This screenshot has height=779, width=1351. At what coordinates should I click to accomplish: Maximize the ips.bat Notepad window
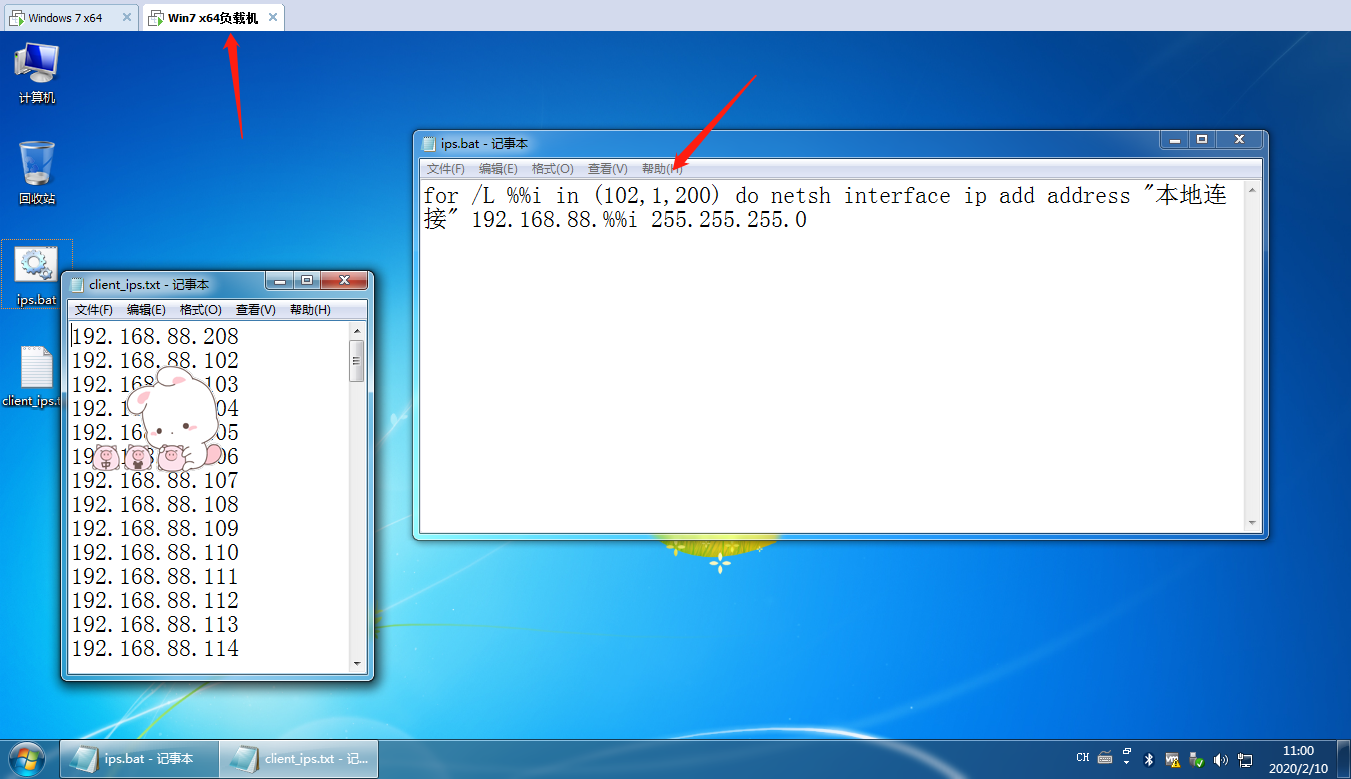1202,140
